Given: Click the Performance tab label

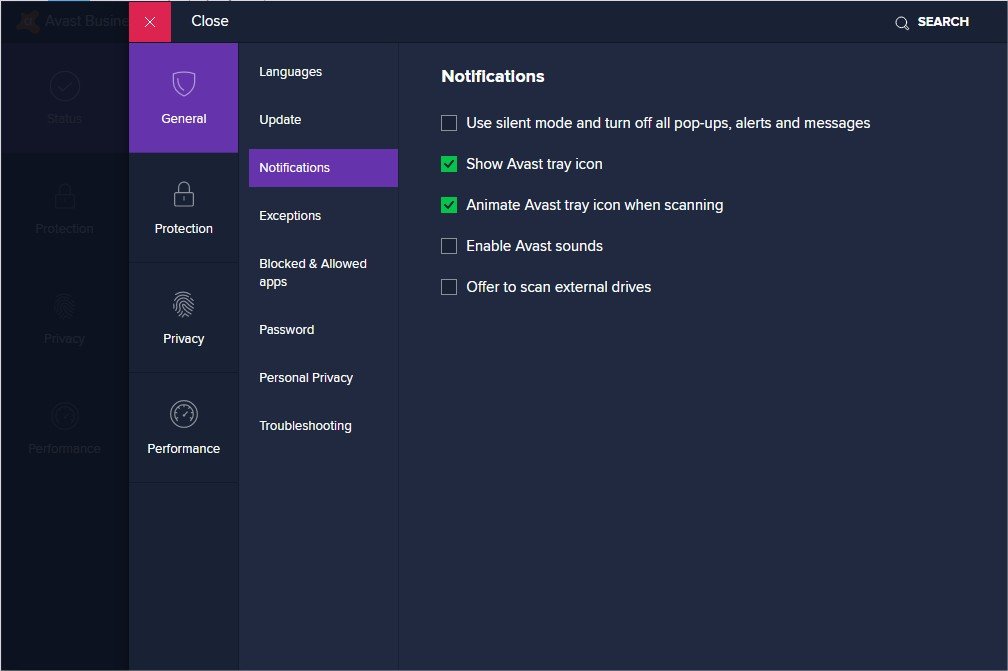Looking at the screenshot, I should click(x=184, y=449).
